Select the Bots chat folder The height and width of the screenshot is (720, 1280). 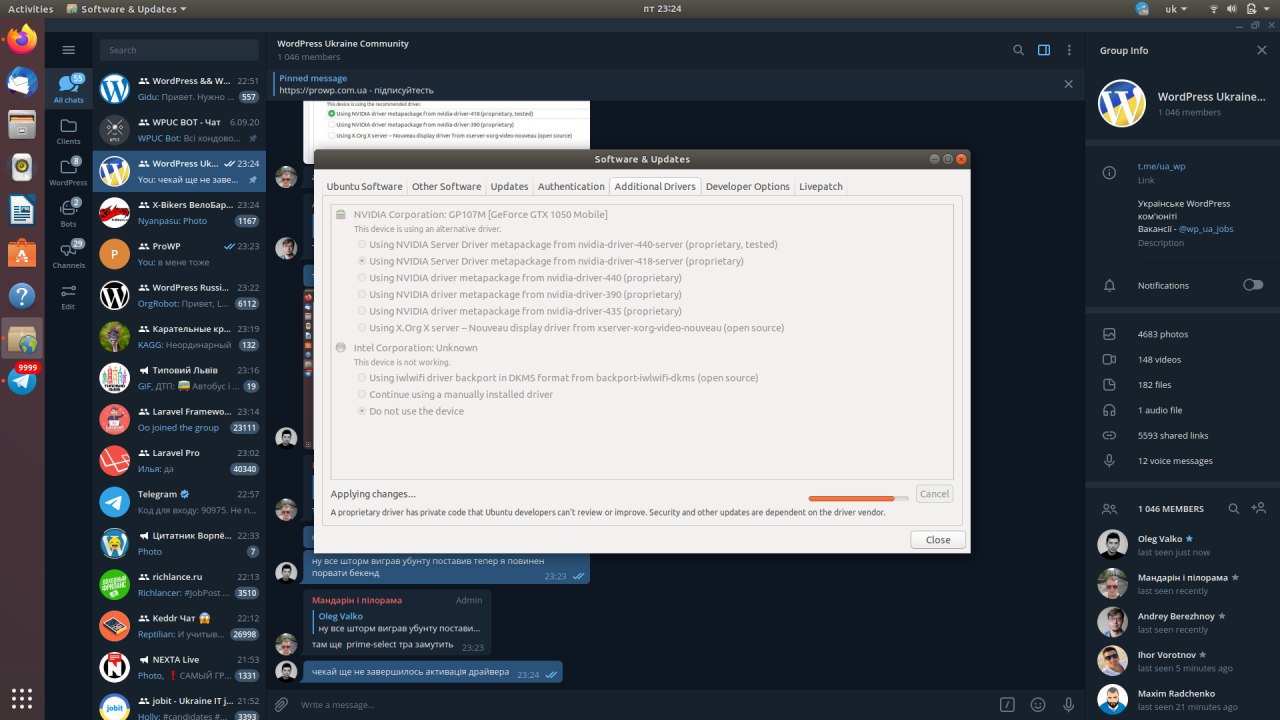(x=68, y=214)
